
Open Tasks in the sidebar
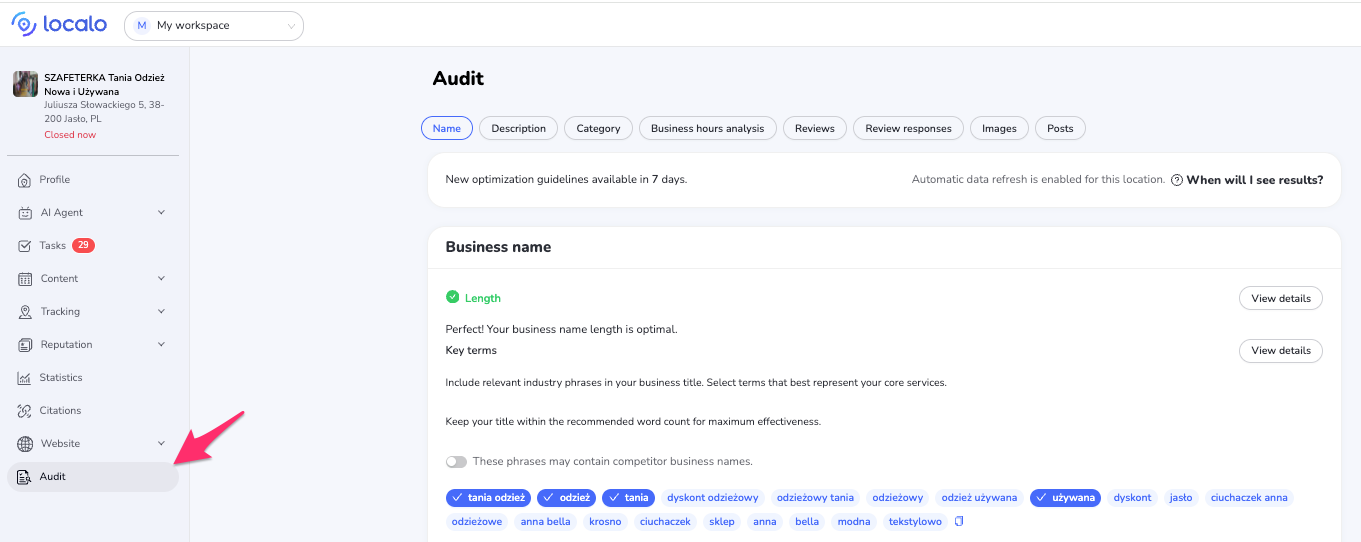[93, 246]
